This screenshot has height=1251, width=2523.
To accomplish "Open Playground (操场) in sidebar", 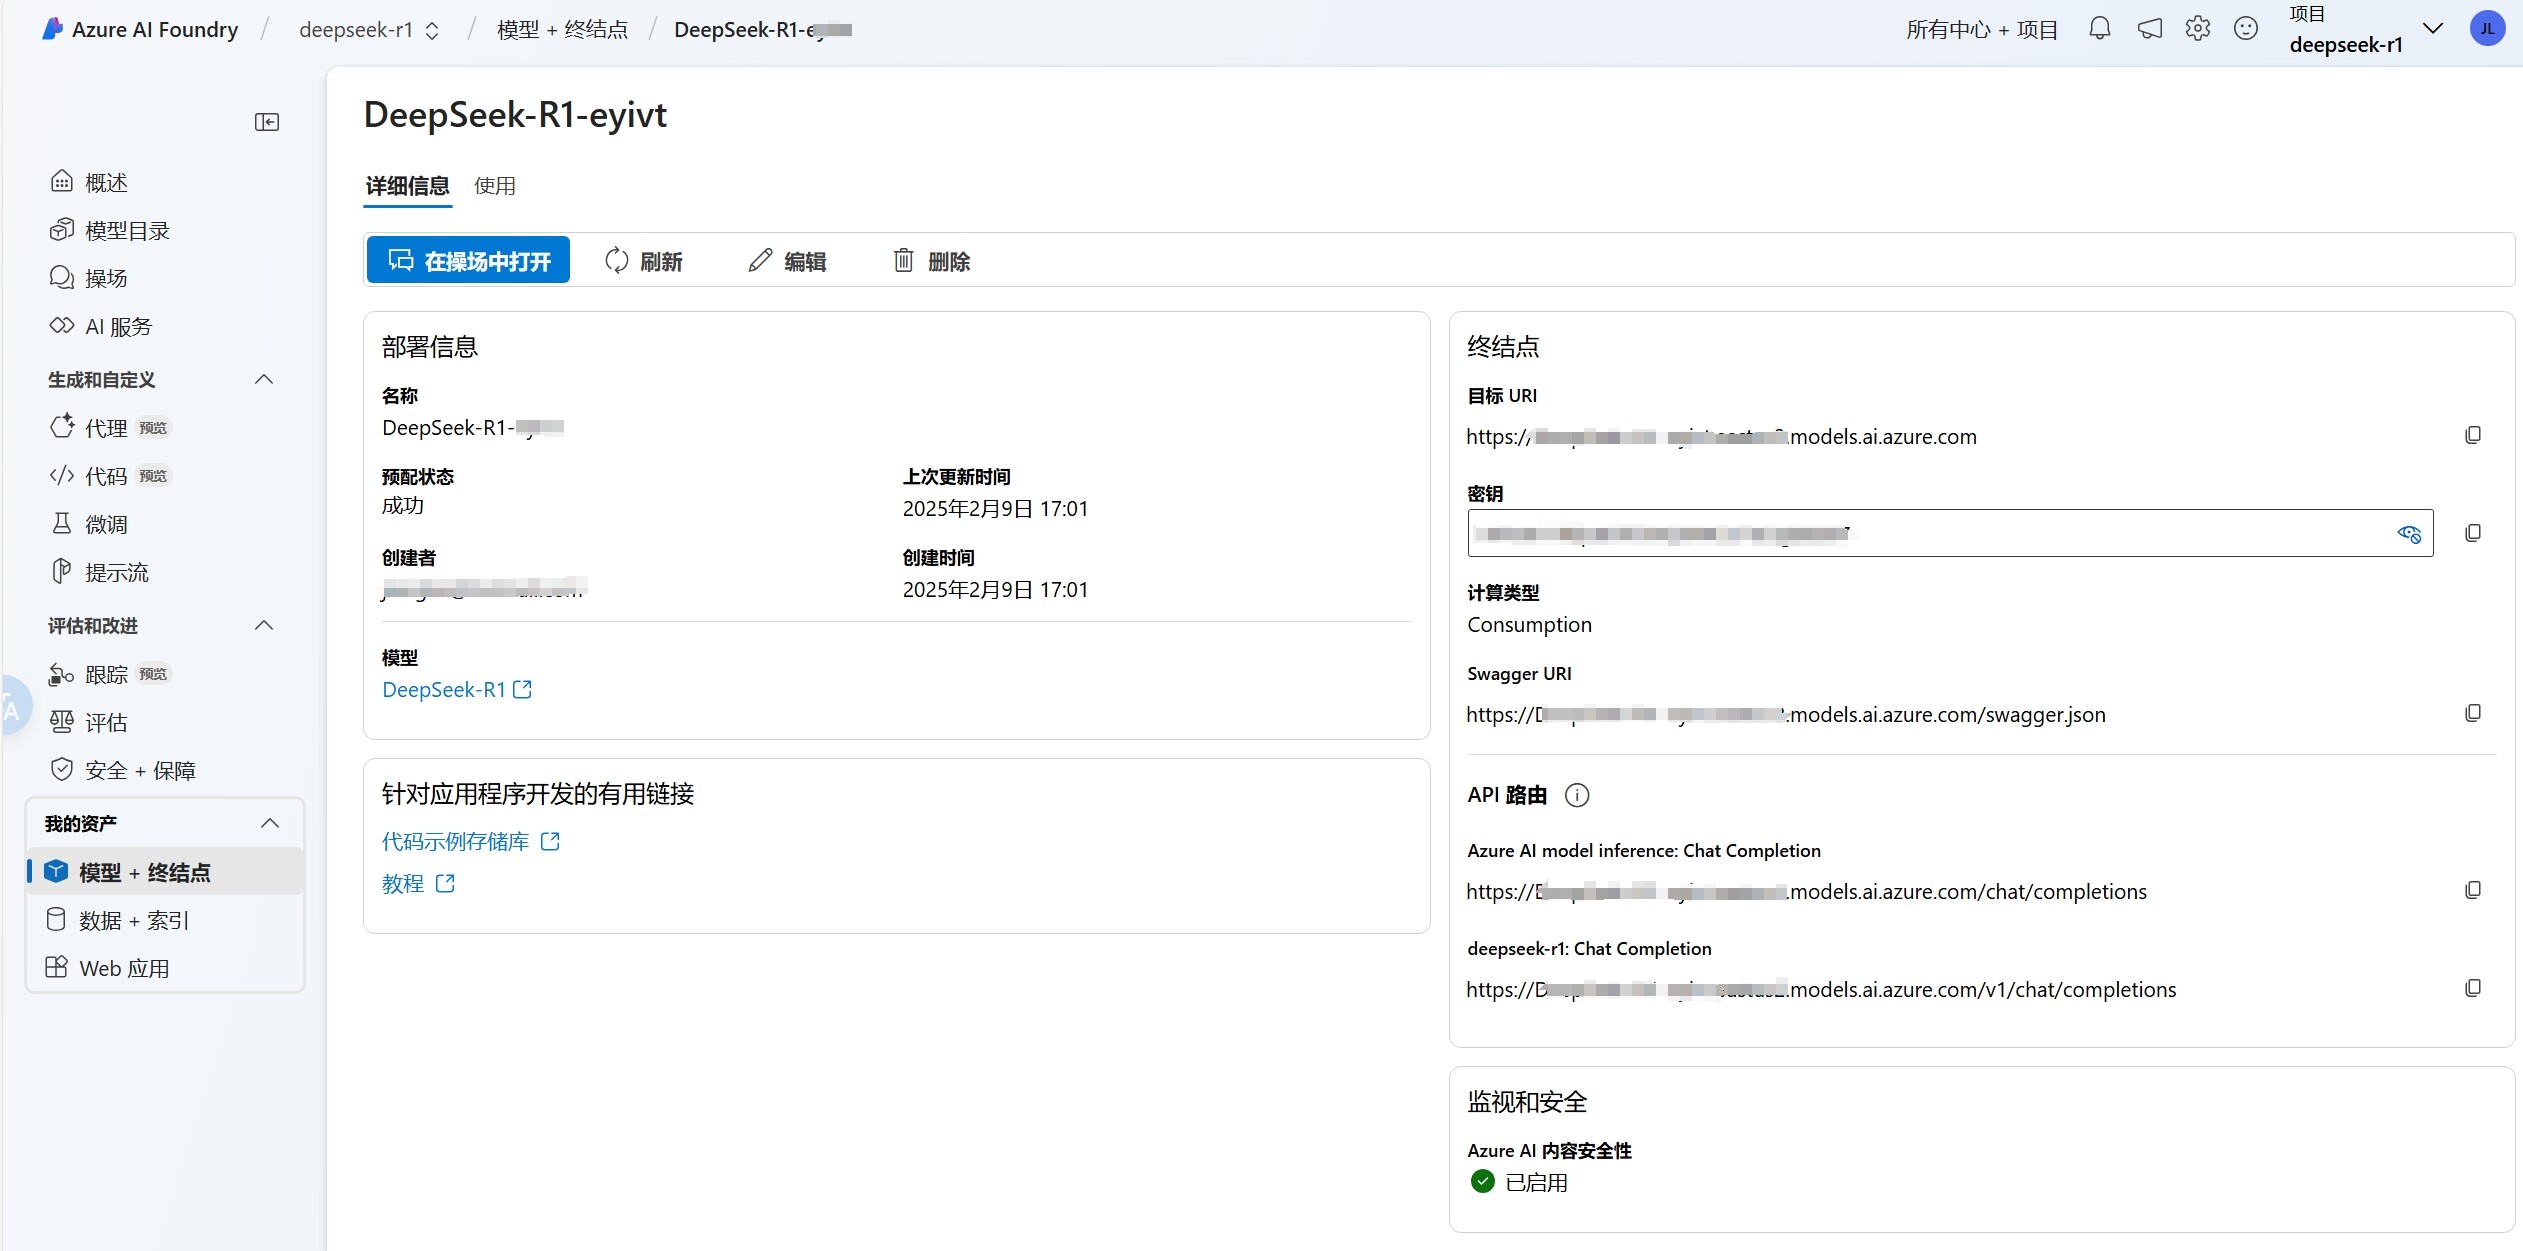I will tap(88, 278).
